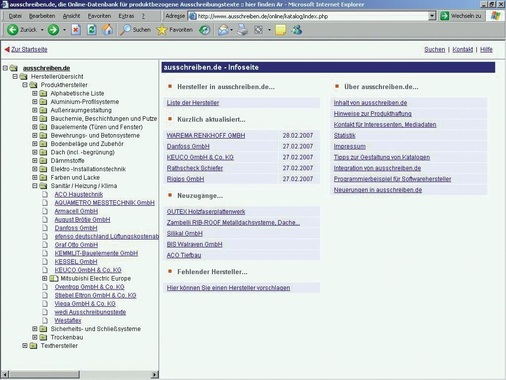Expand the Alphabetische Liste folder
506x380 pixels.
35,93
